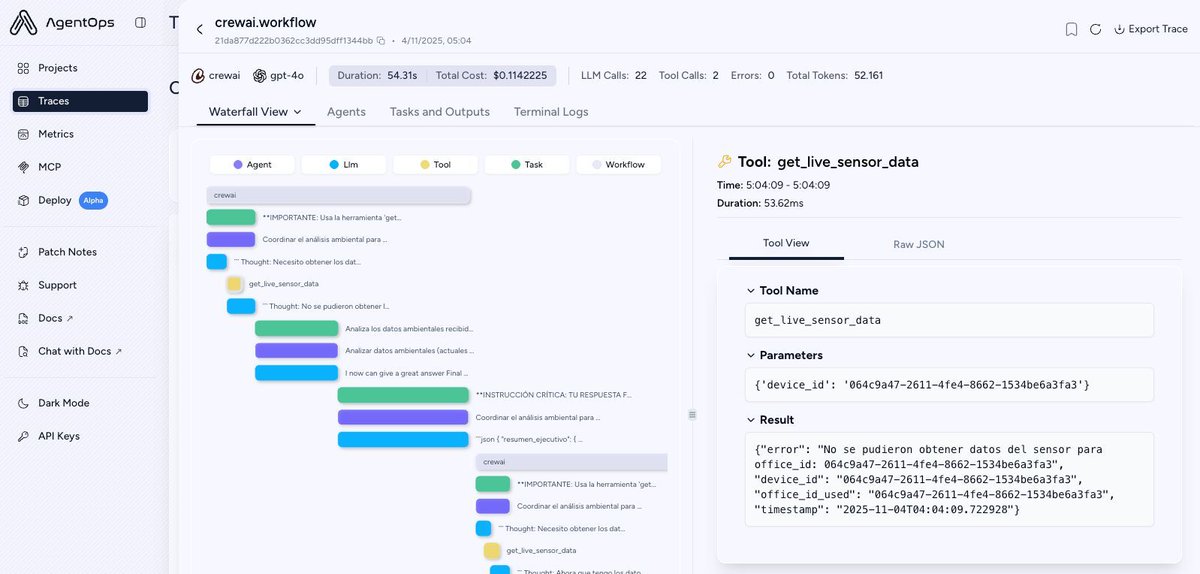Click the Metrics icon
The image size is (1200, 574).
[x=25, y=134]
